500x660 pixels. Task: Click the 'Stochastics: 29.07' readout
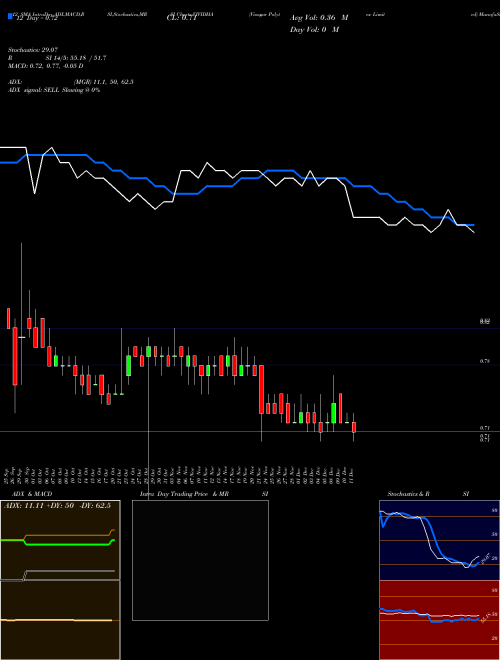(x=33, y=50)
